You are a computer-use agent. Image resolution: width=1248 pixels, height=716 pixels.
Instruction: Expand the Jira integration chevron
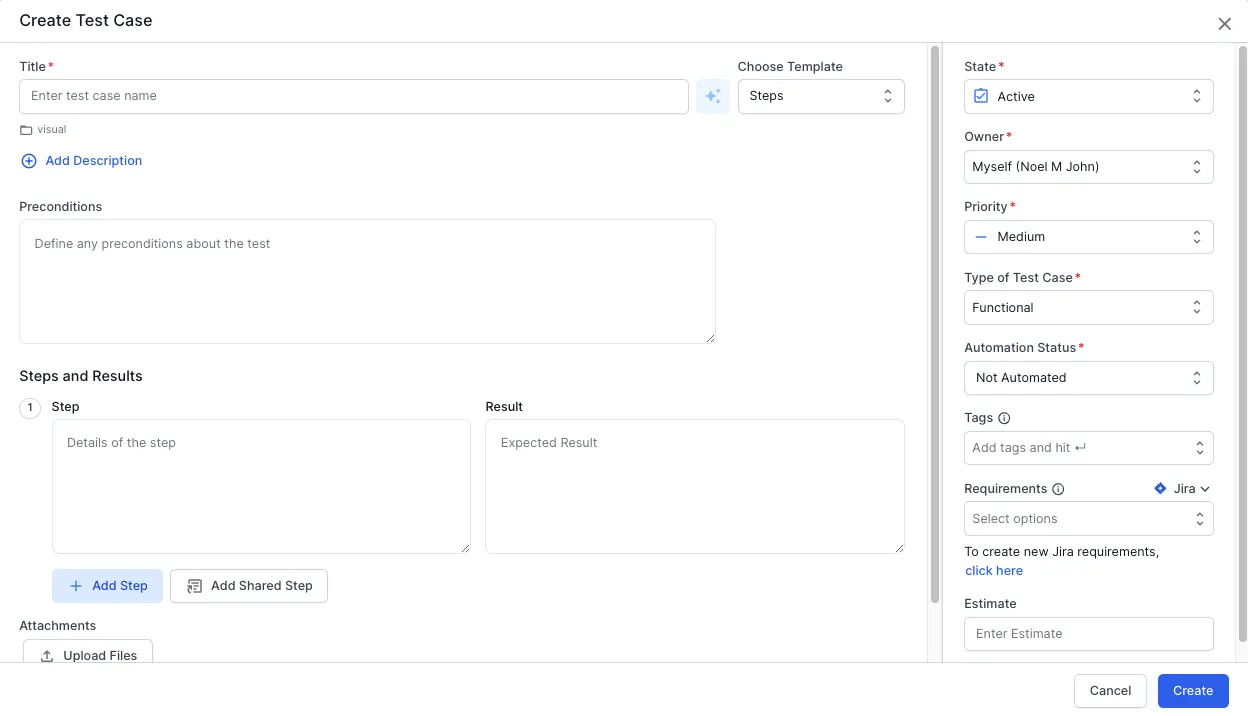(1205, 489)
